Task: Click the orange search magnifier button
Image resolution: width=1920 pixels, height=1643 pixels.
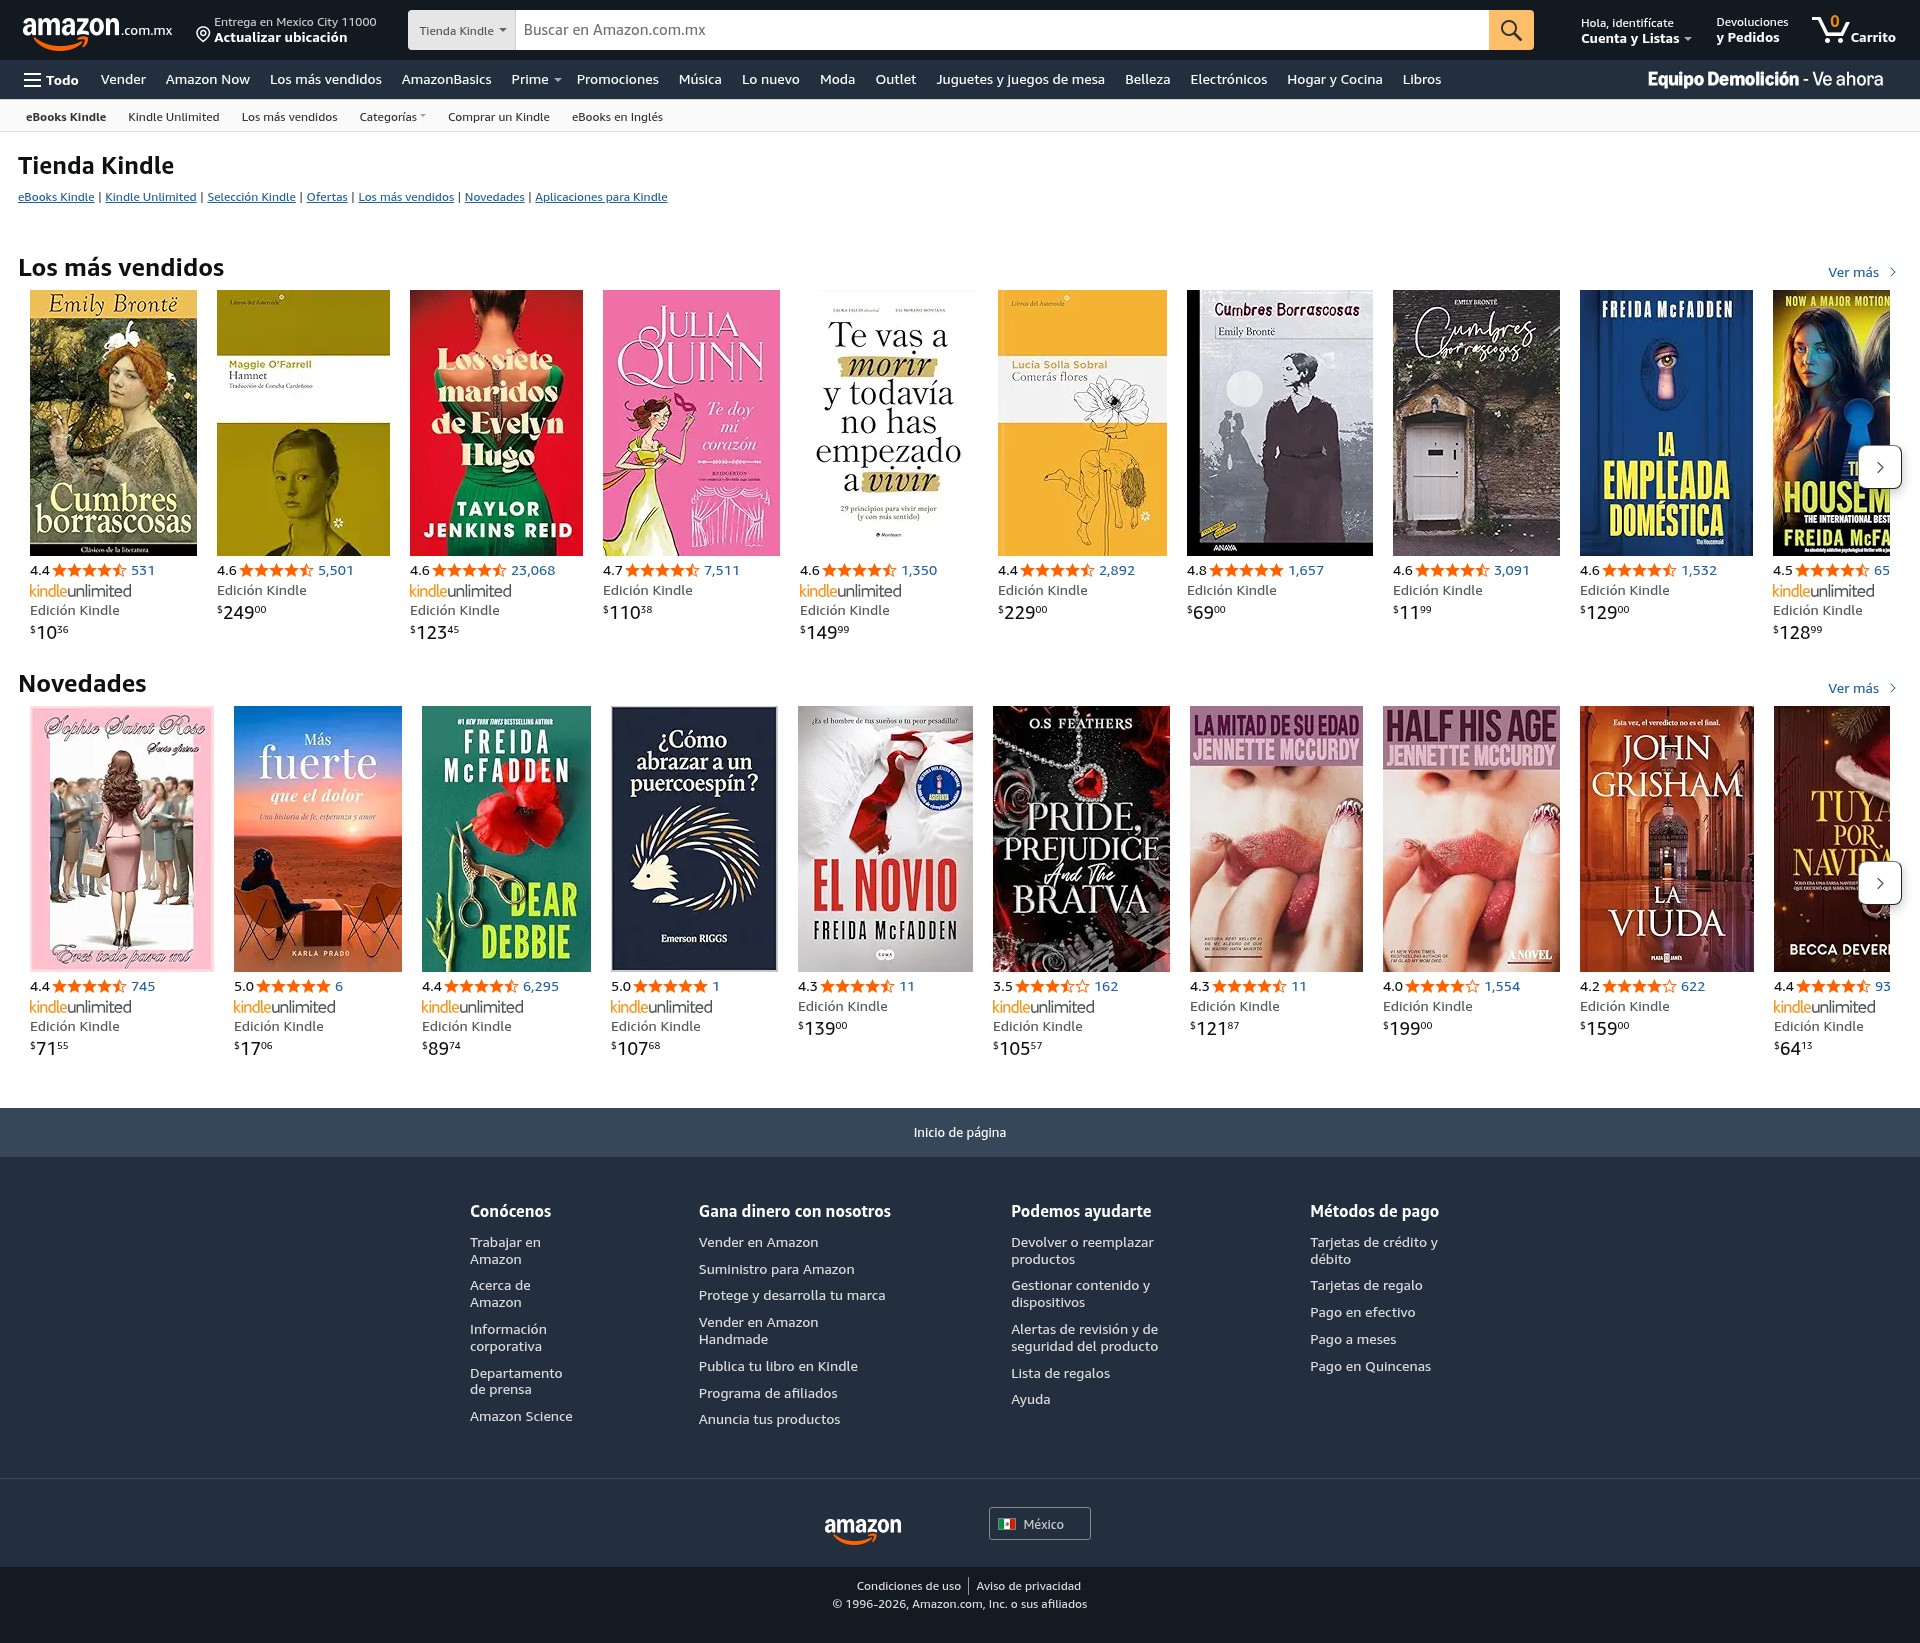Action: click(1510, 30)
